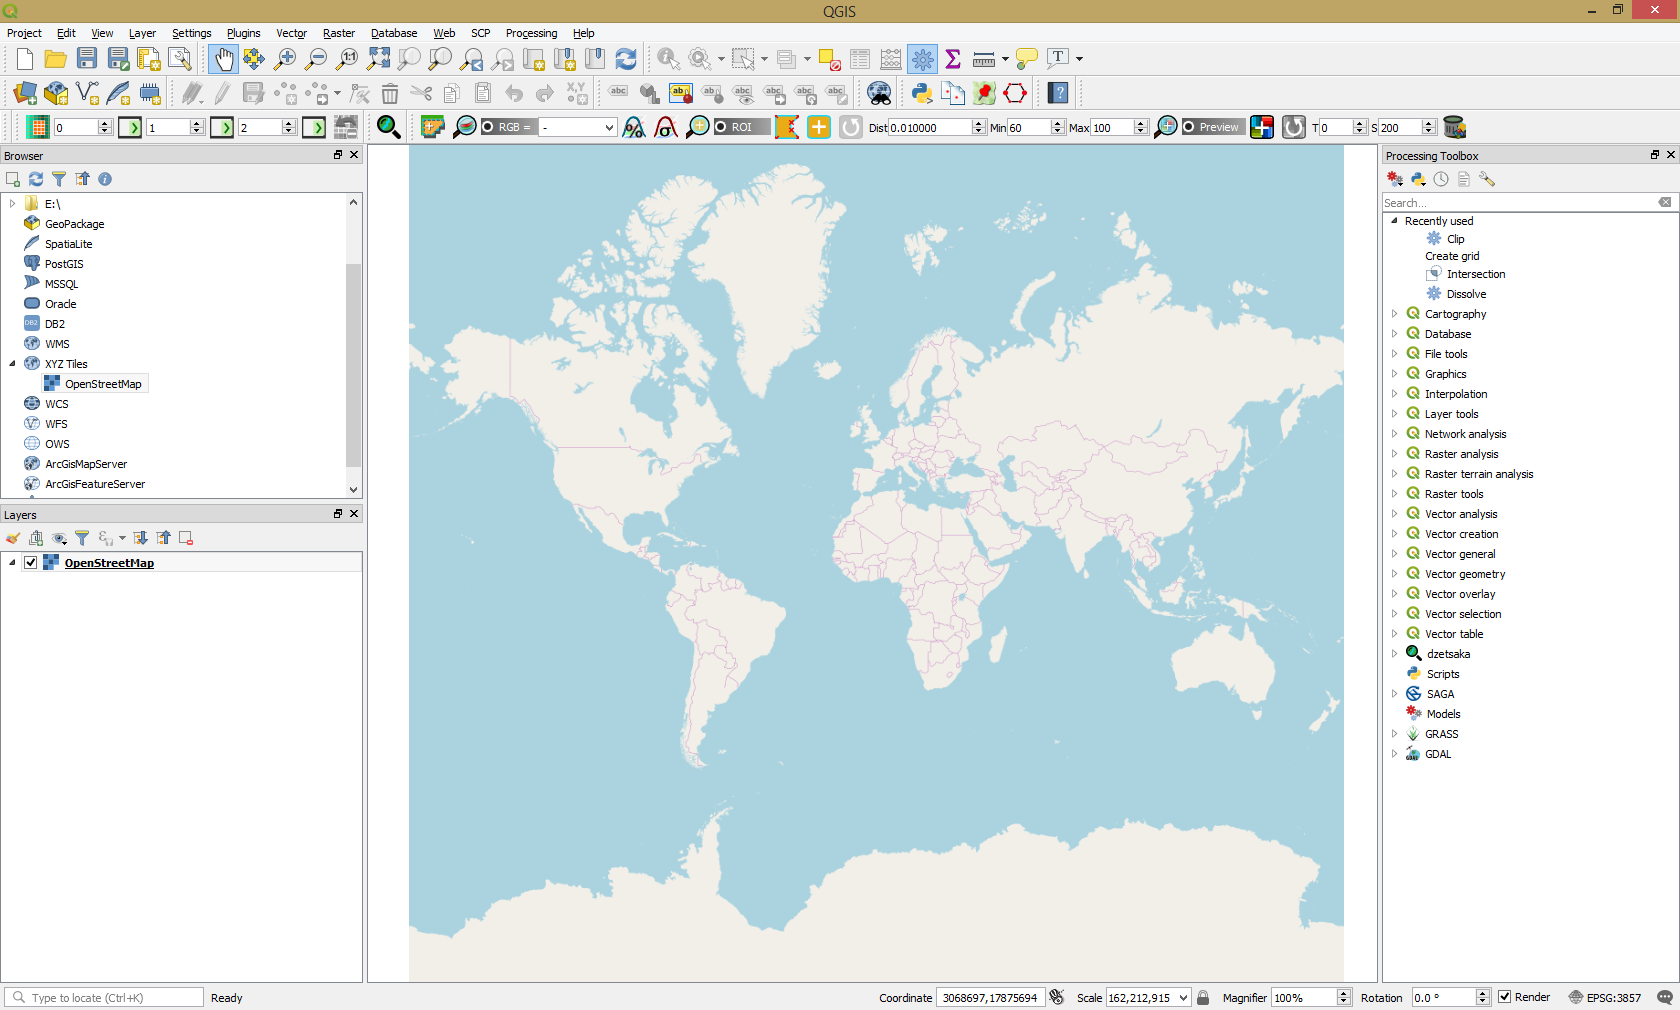
Task: Refresh the map canvas
Action: point(626,59)
